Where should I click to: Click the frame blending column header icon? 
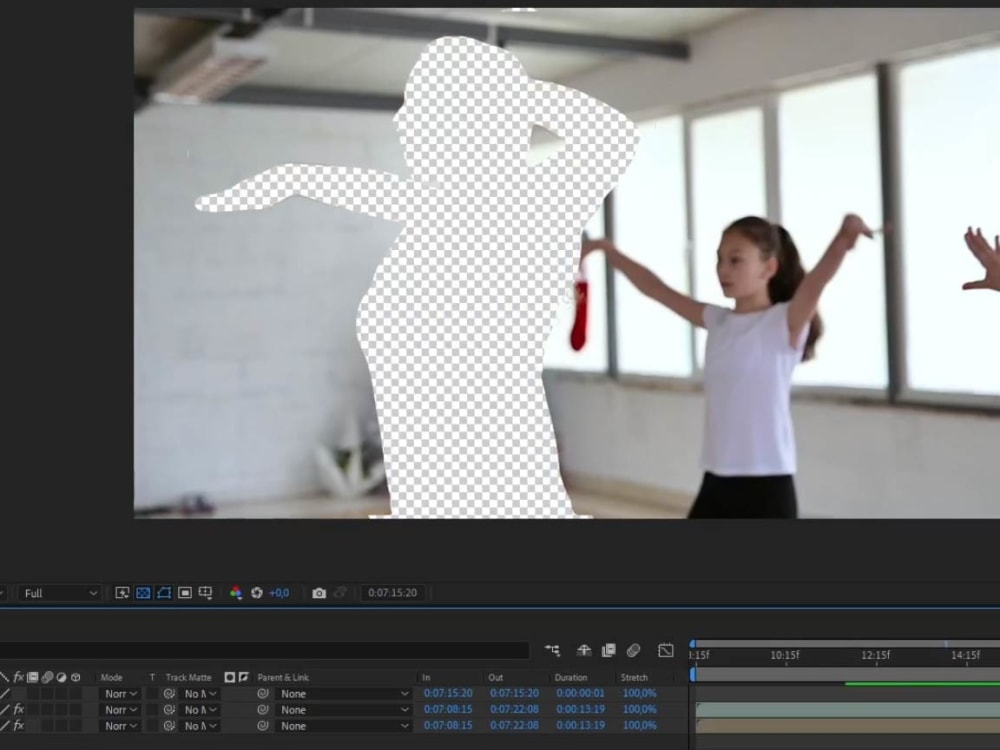(33, 677)
